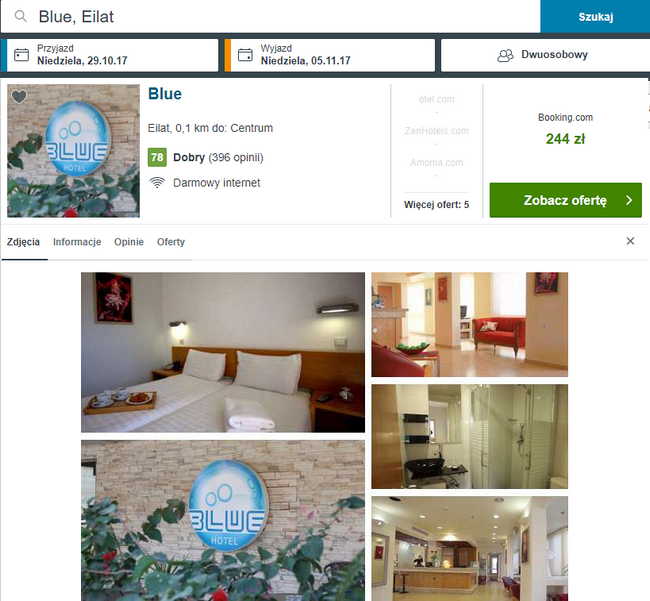Expand Więcej ofert: 5 link
This screenshot has height=601, width=650.
(x=437, y=205)
